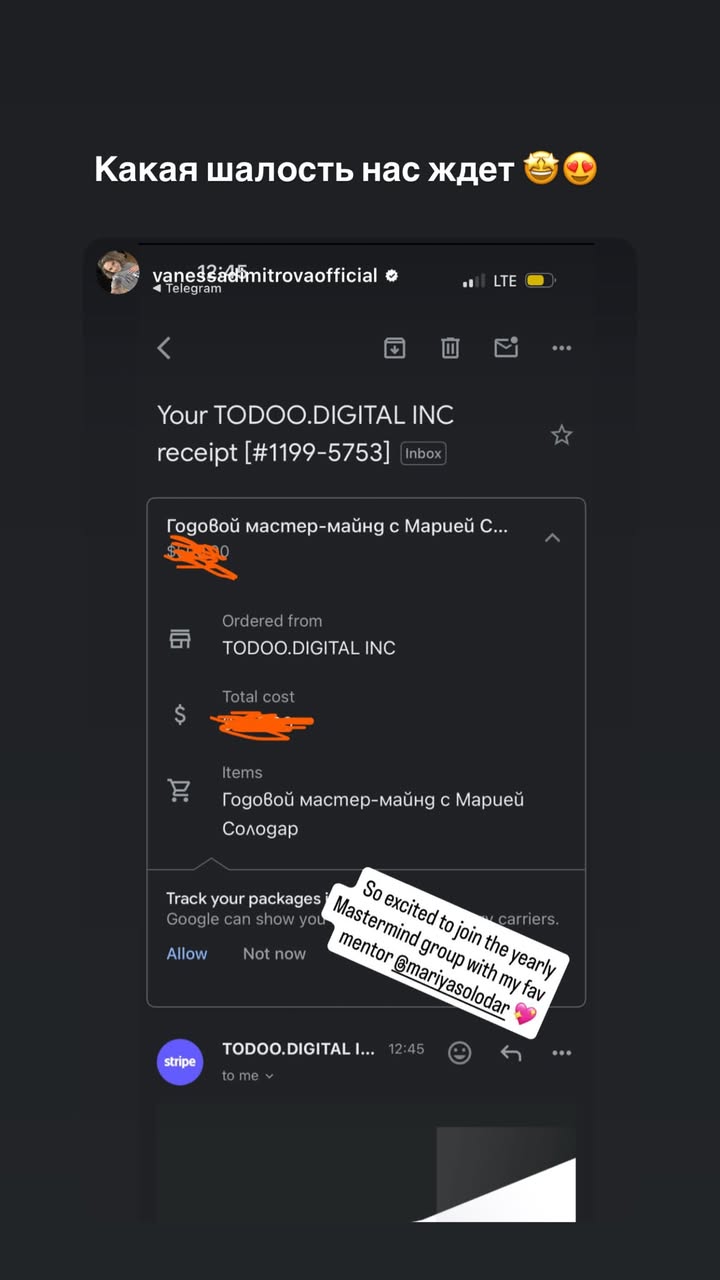The width and height of the screenshot is (720, 1280).
Task: Reply using the reply arrow icon
Action: tap(511, 1052)
